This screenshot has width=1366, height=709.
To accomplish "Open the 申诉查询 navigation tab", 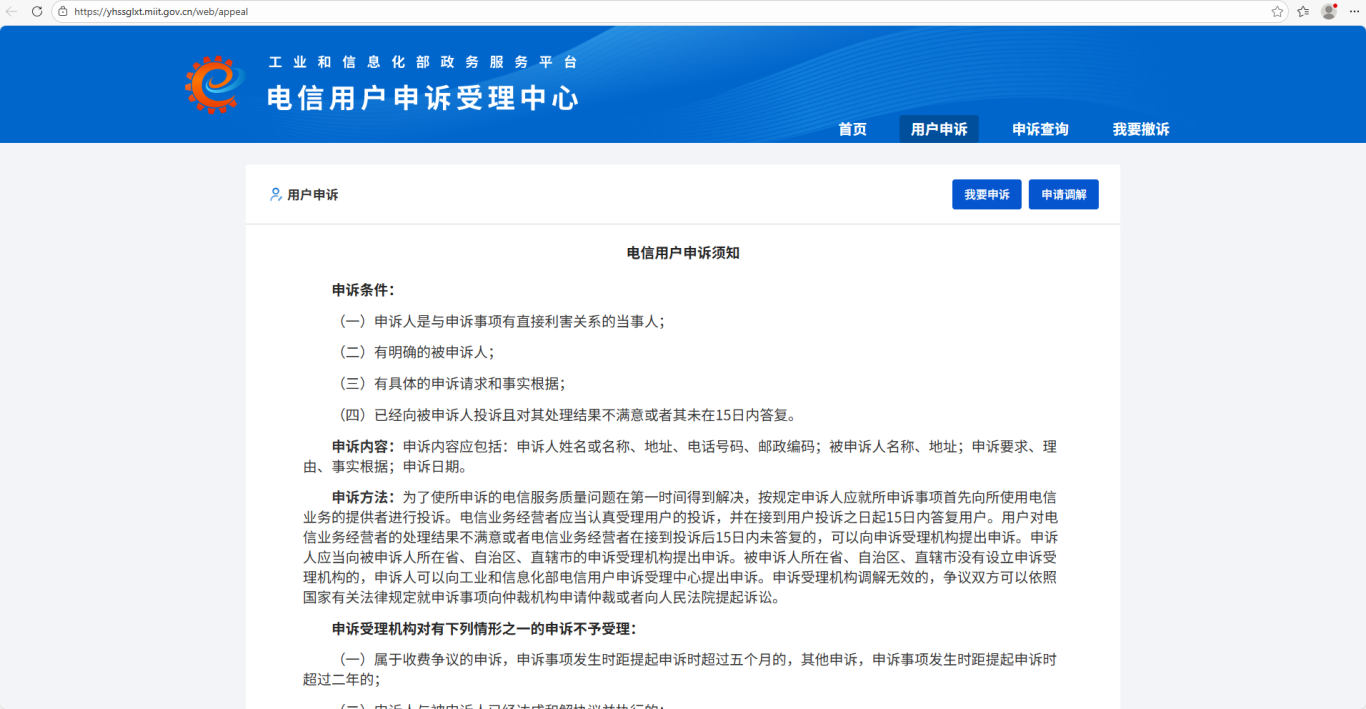I will point(1040,129).
